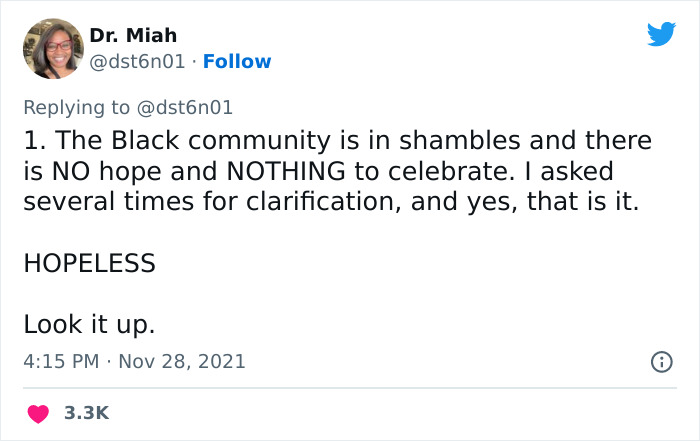The image size is (700, 441).
Task: View the 3.3K likes count
Action: 86,413
